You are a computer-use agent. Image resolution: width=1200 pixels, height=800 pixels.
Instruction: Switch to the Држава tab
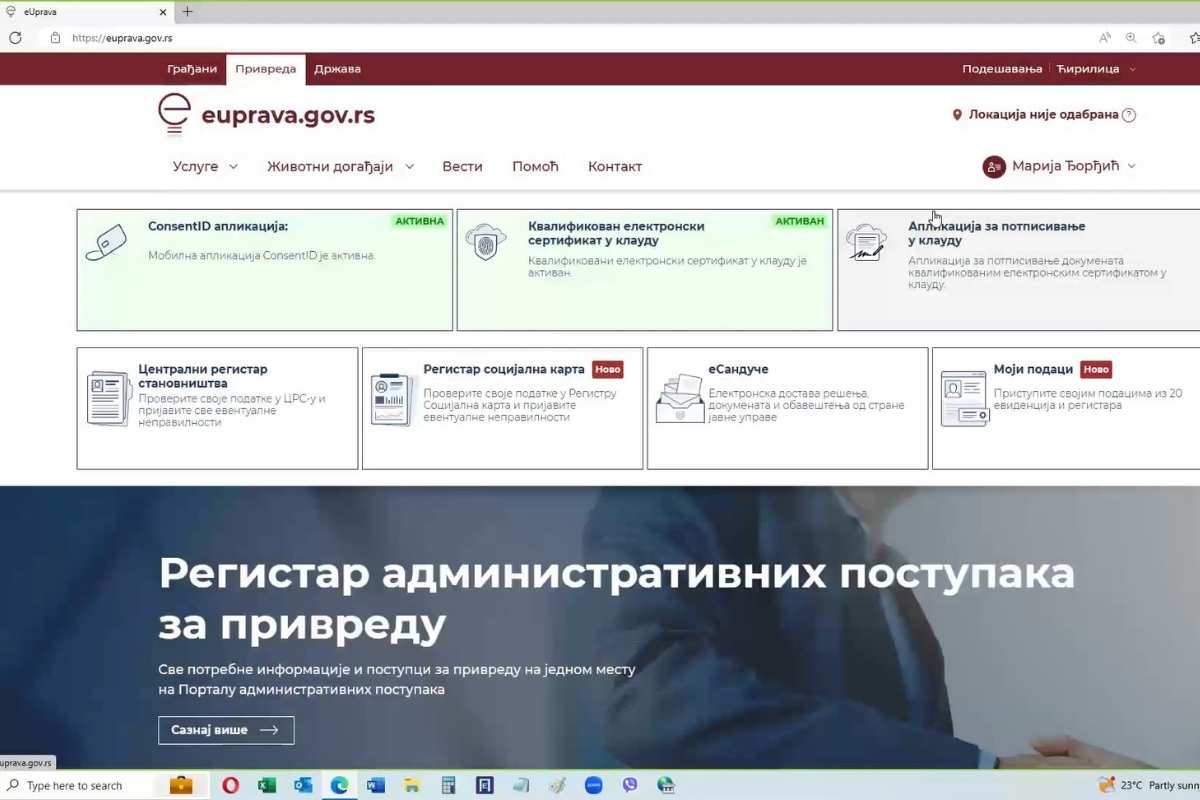[x=337, y=69]
